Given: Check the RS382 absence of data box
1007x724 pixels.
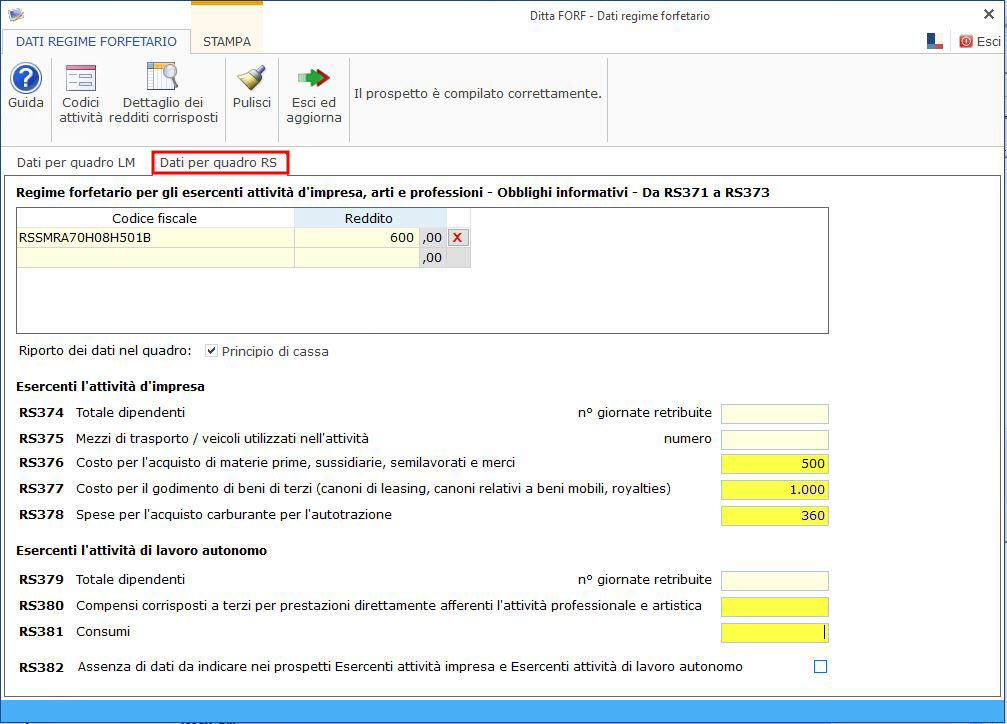Looking at the screenshot, I should pyautogui.click(x=820, y=667).
